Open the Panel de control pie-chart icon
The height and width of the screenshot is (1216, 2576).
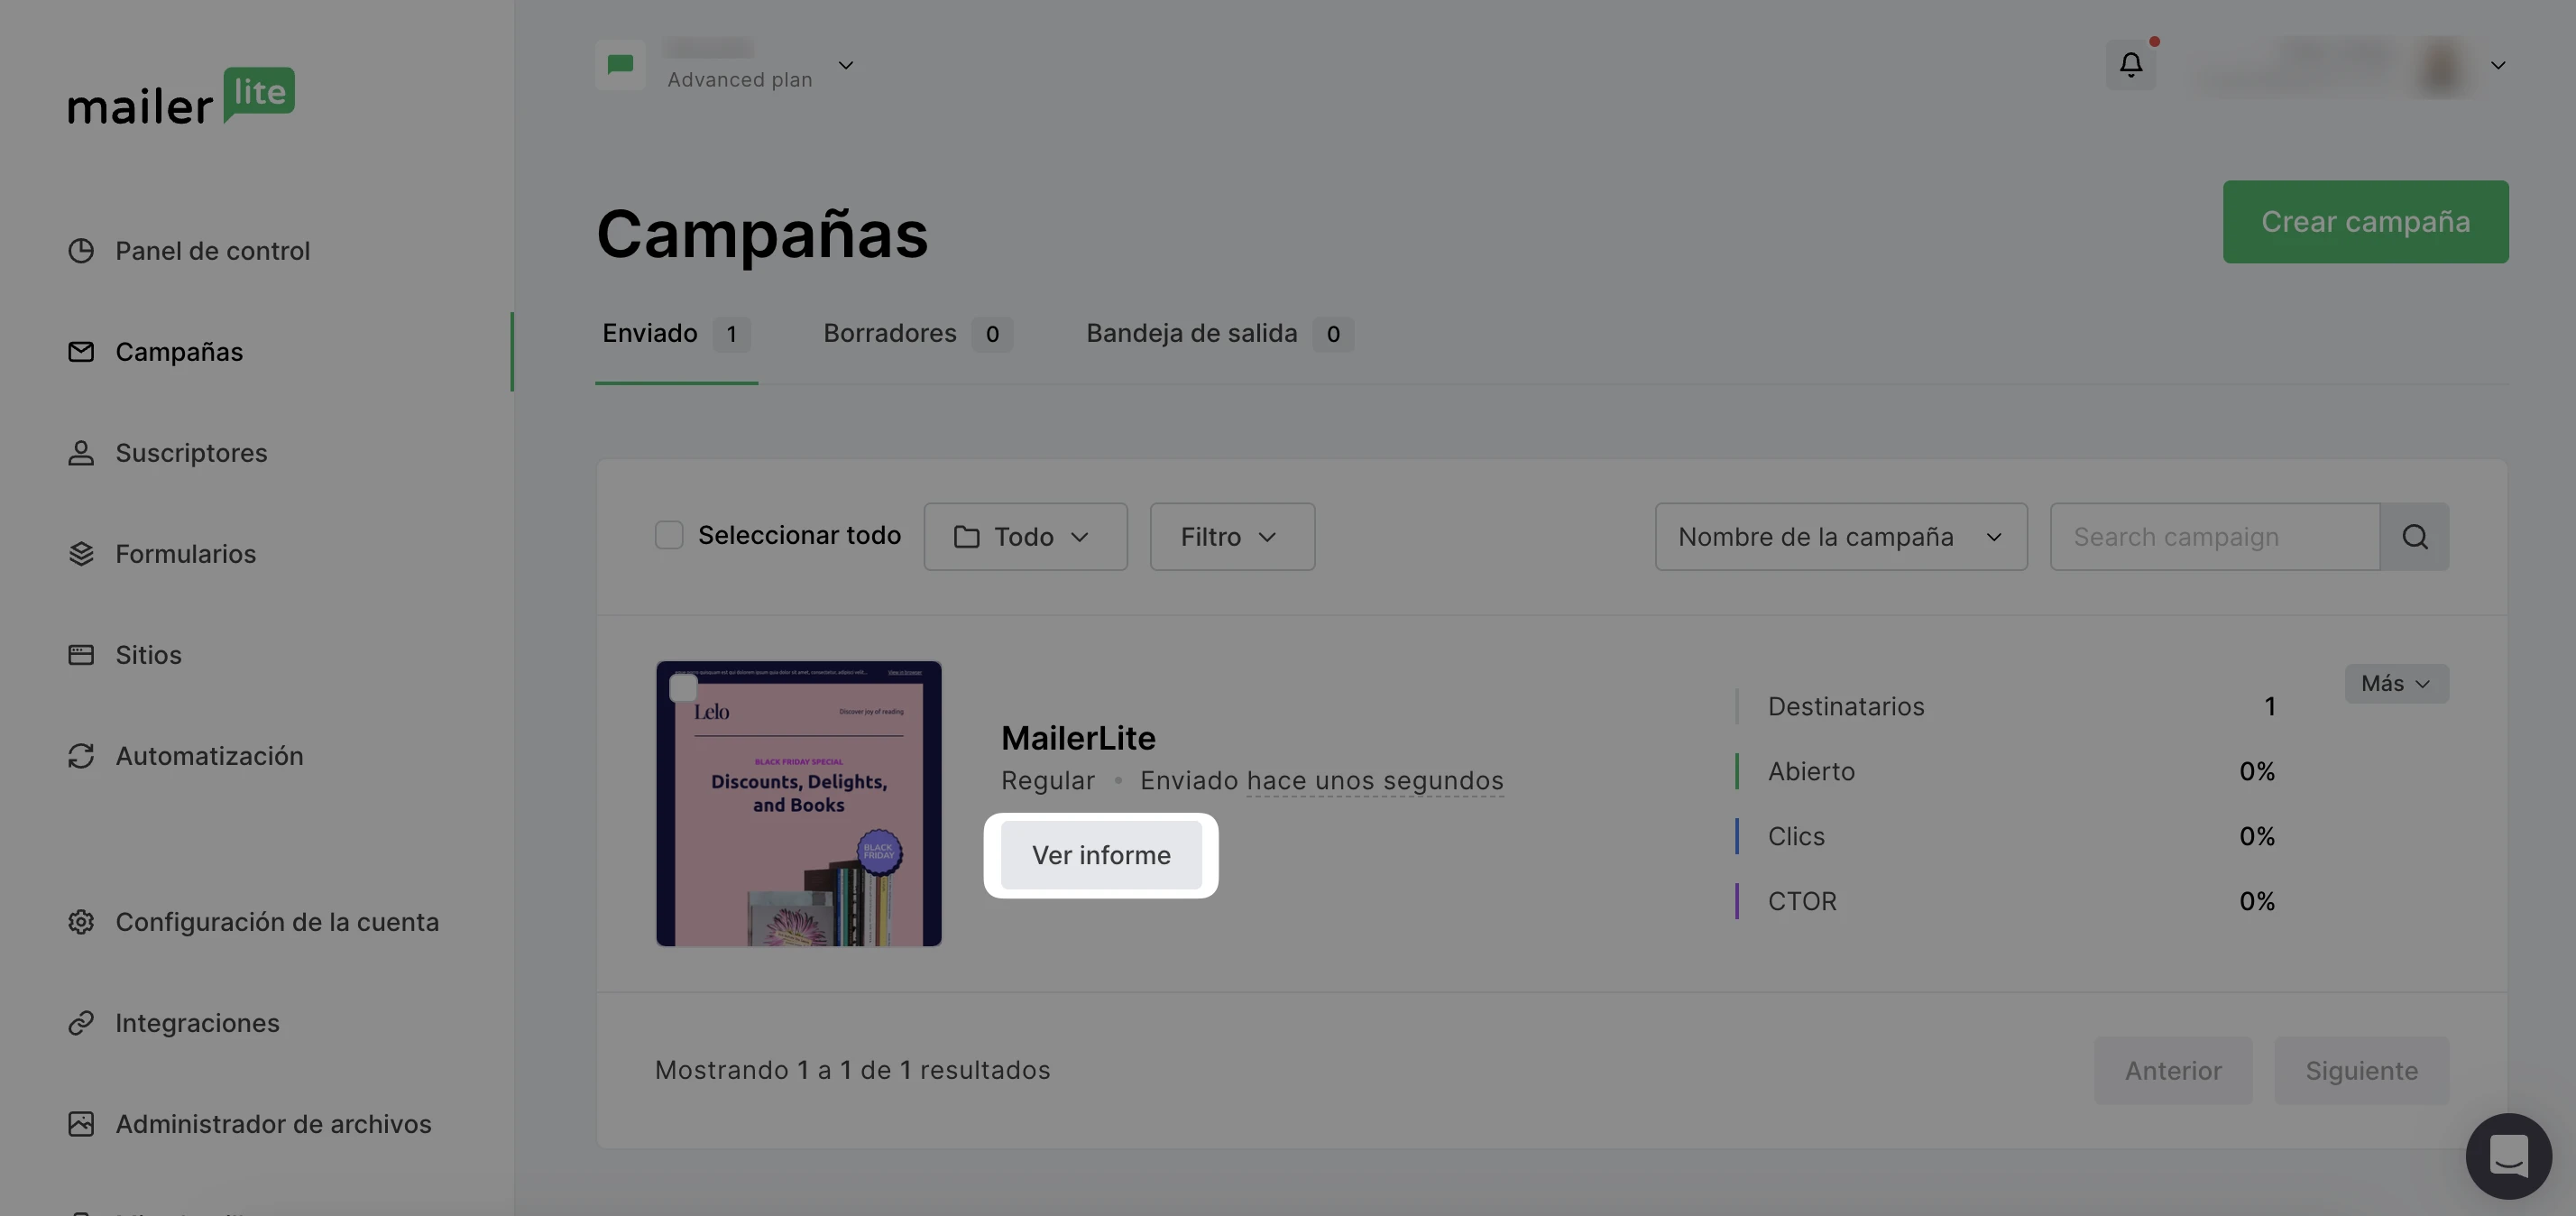pyautogui.click(x=81, y=250)
